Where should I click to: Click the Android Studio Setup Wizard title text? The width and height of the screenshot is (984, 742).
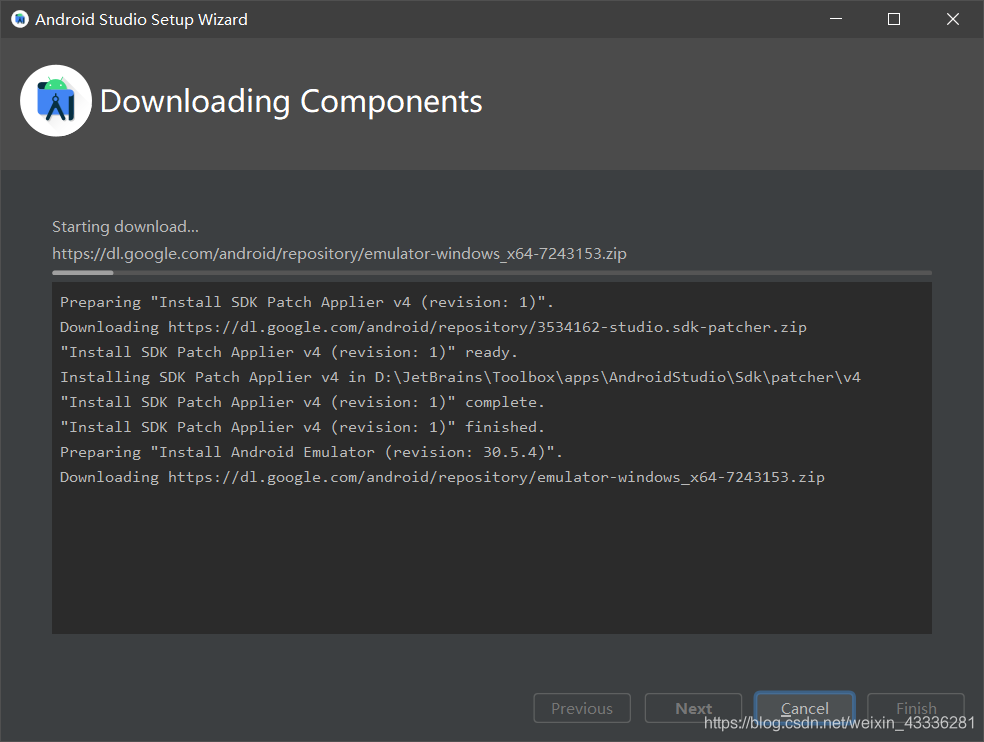[140, 18]
